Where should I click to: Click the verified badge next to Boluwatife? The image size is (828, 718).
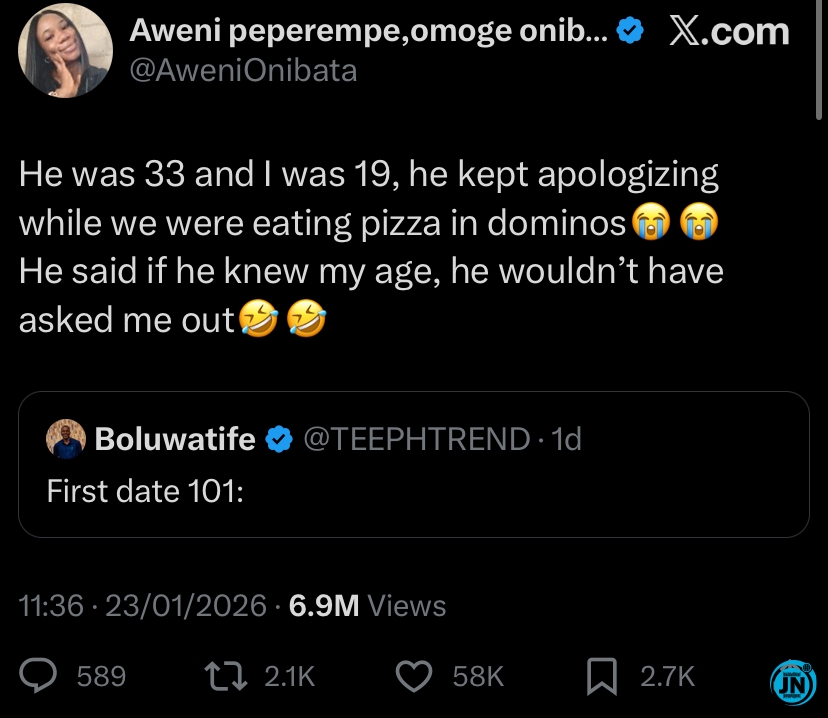coord(276,438)
